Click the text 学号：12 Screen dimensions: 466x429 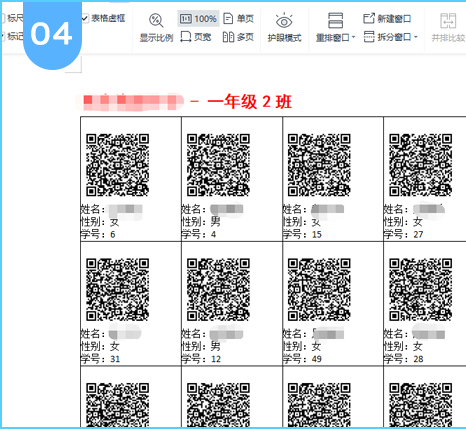click(x=201, y=359)
